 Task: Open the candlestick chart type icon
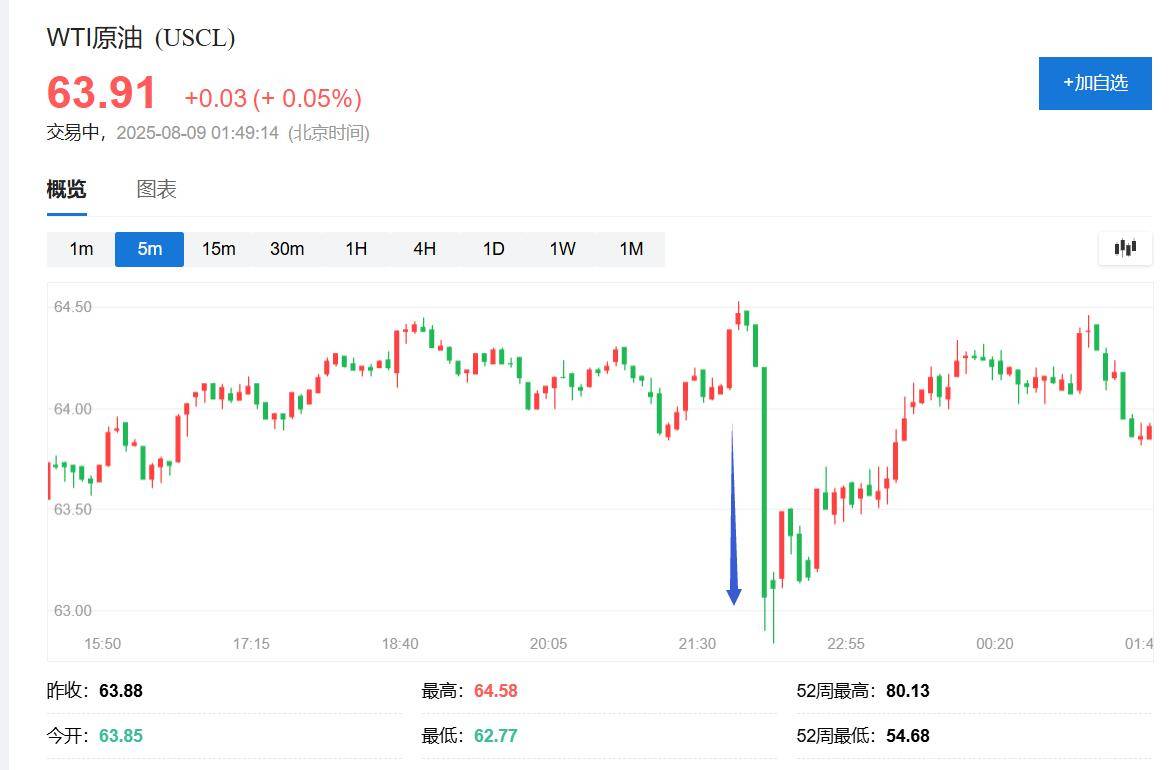1125,248
